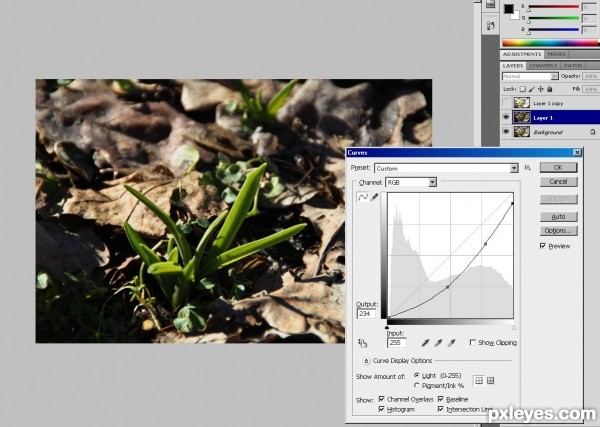600x427 pixels.
Task: Click the upper curve control point
Action: click(485, 244)
